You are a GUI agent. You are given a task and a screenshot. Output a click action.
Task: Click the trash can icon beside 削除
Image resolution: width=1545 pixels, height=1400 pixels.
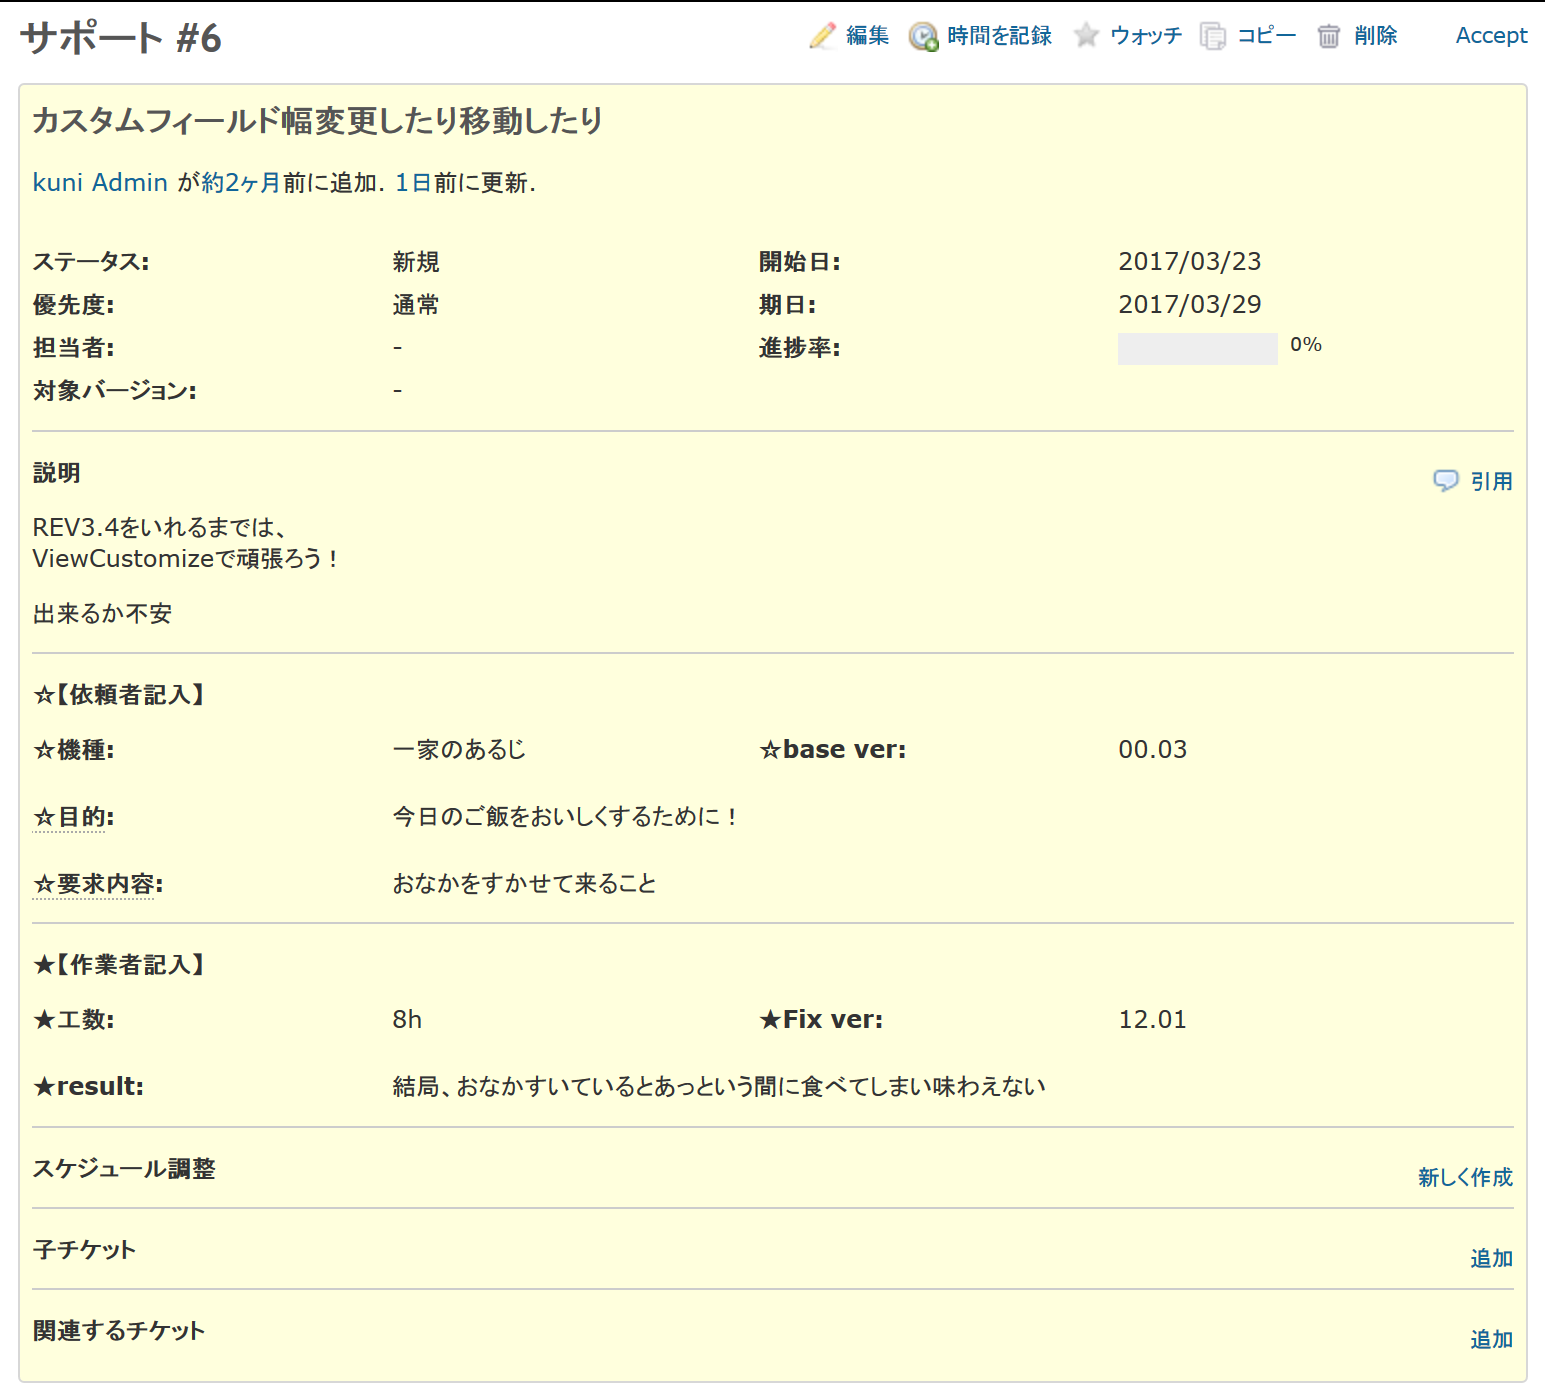(1329, 36)
